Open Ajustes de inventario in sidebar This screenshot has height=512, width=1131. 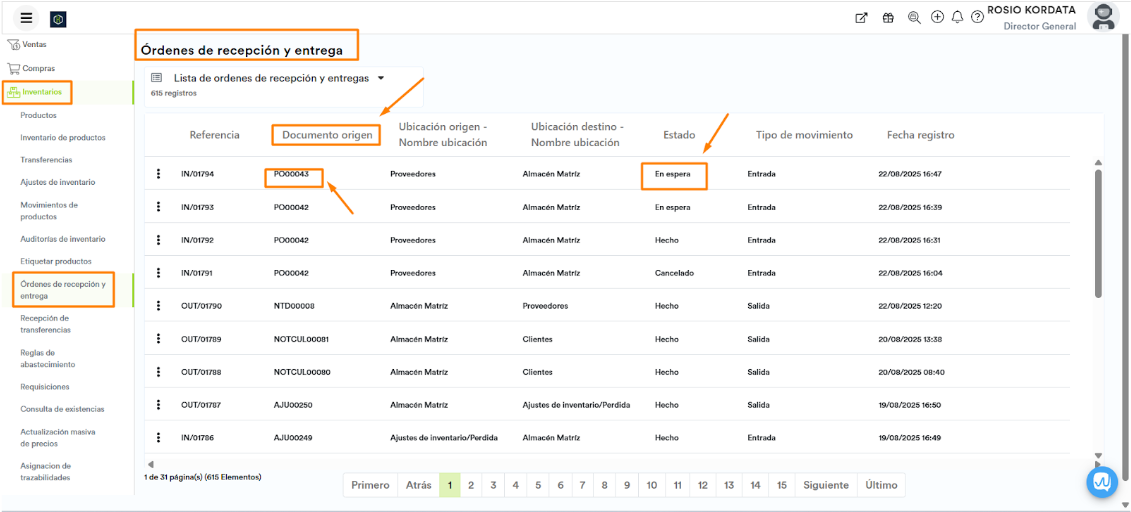coord(58,182)
